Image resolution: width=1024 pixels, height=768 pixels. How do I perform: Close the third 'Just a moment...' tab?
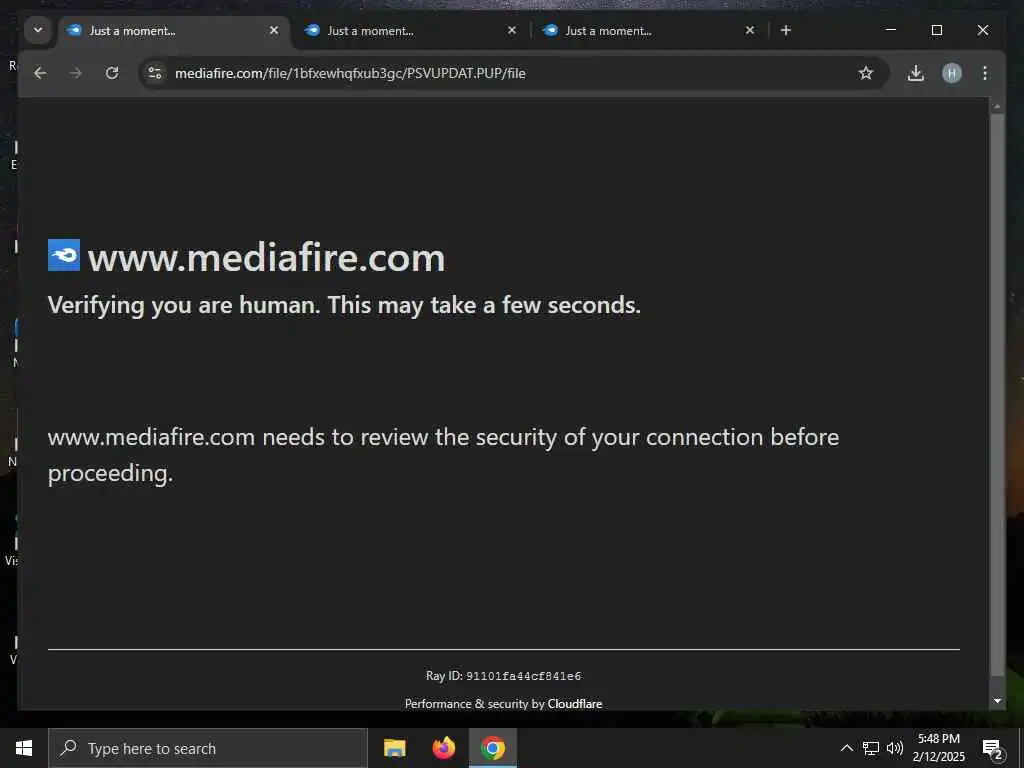[x=750, y=30]
